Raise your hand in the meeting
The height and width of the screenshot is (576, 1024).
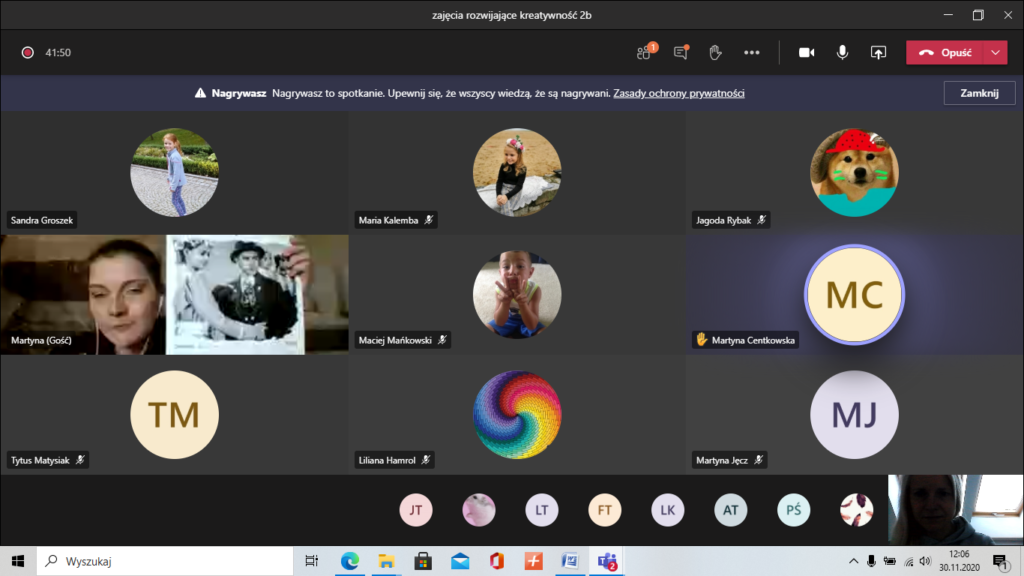[x=716, y=52]
